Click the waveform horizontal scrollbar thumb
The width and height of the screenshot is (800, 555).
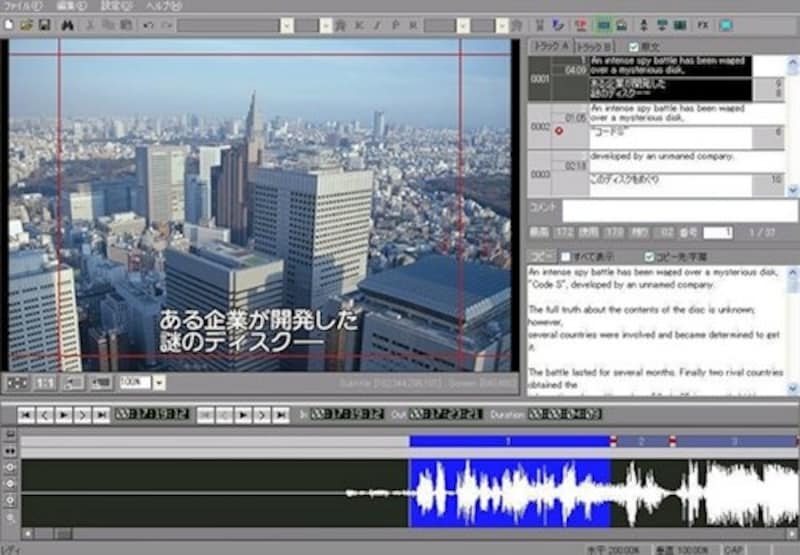[64, 534]
